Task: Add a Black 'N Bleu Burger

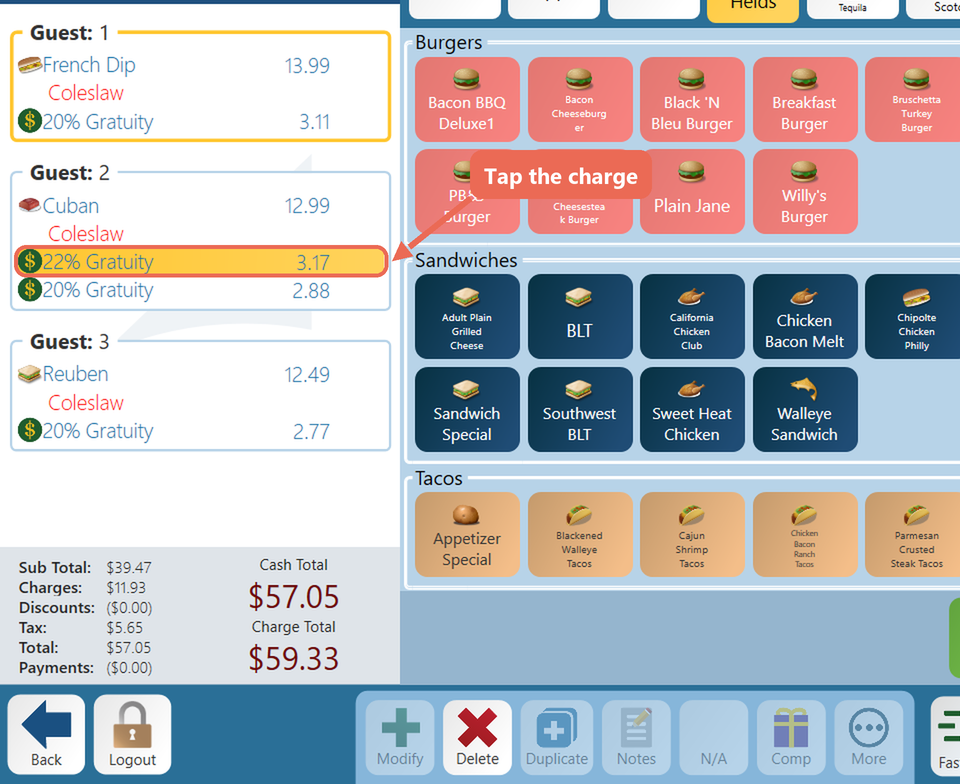Action: pyautogui.click(x=692, y=100)
